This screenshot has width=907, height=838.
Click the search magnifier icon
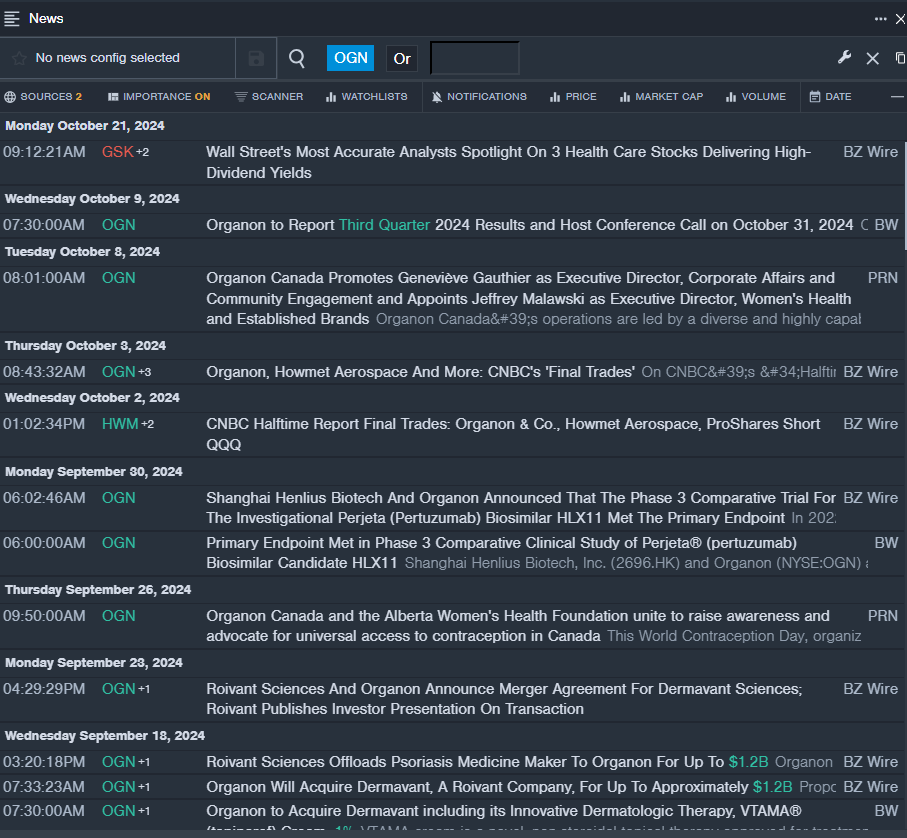tap(297, 58)
